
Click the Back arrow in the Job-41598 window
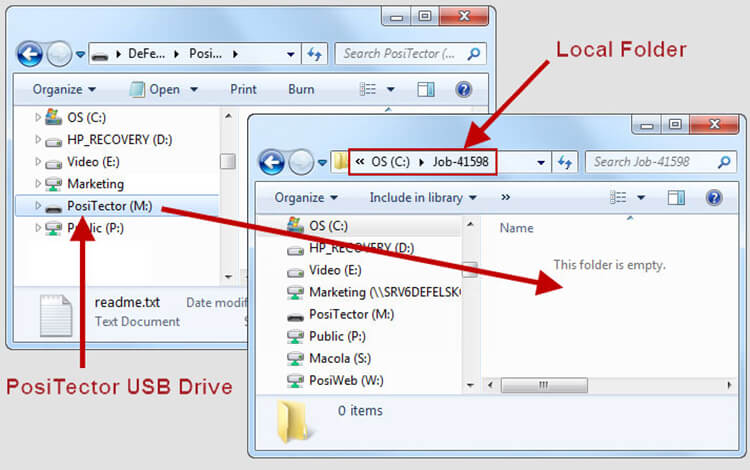coord(271,162)
